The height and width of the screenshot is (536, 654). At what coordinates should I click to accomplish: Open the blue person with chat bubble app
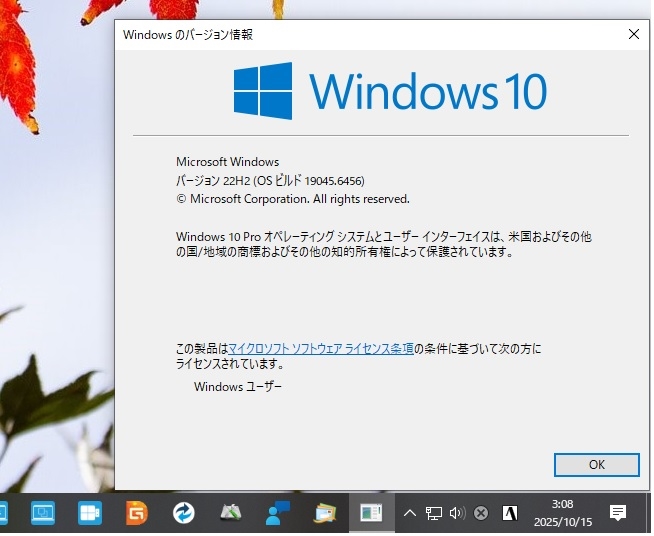(279, 515)
